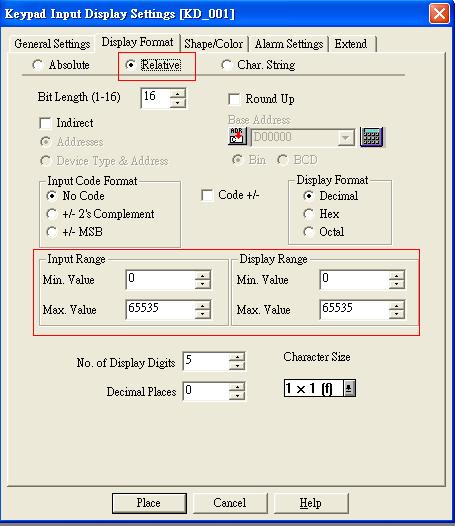Image resolution: width=455 pixels, height=526 pixels.
Task: Choose the Char. String radio option
Action: tap(226, 65)
